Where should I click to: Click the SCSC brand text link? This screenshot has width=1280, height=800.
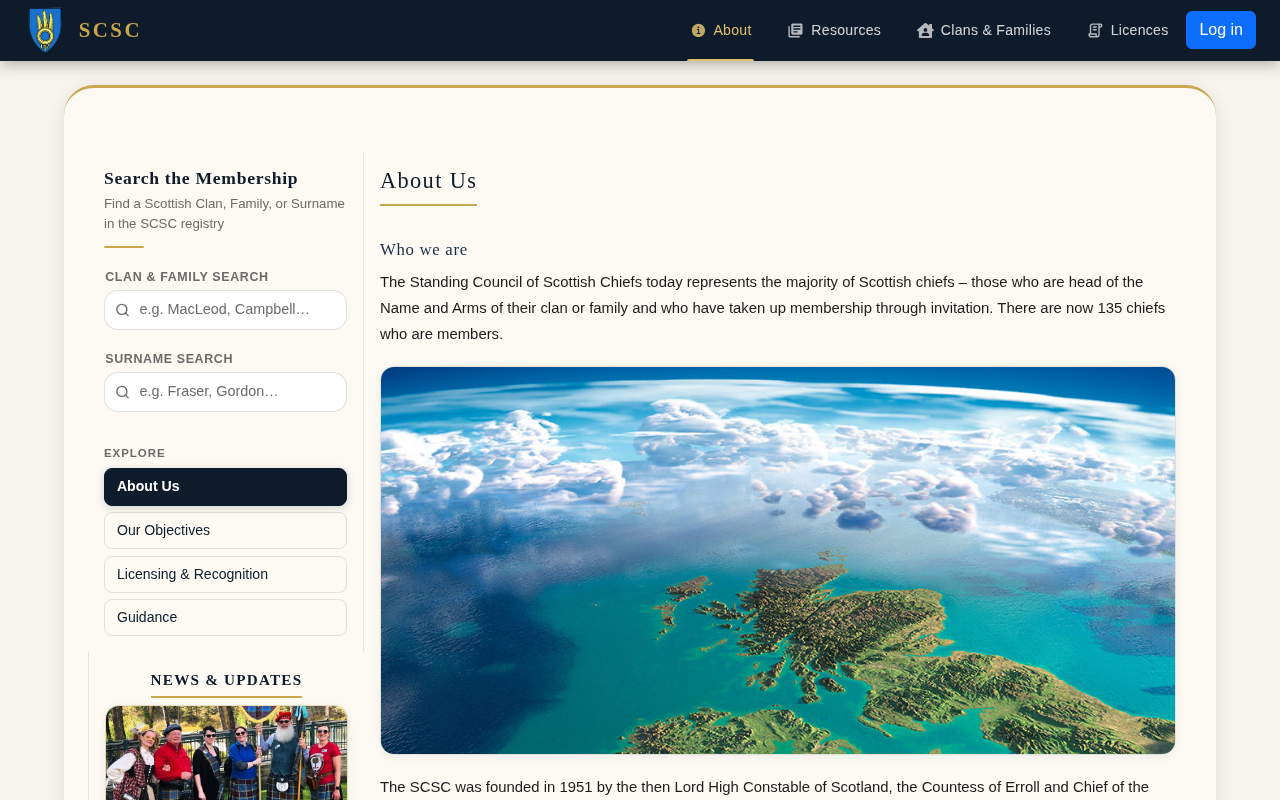pos(110,30)
